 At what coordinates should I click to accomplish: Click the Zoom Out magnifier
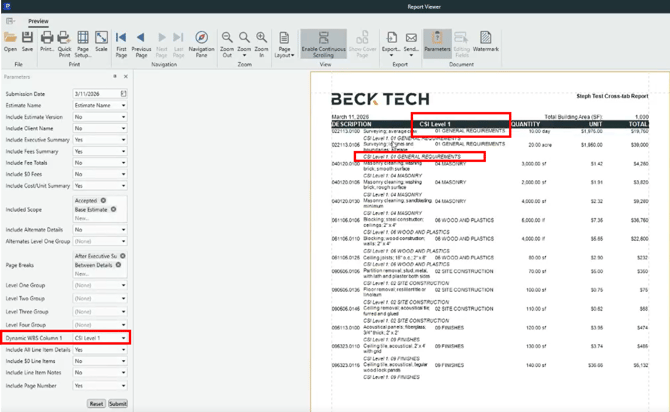(227, 38)
